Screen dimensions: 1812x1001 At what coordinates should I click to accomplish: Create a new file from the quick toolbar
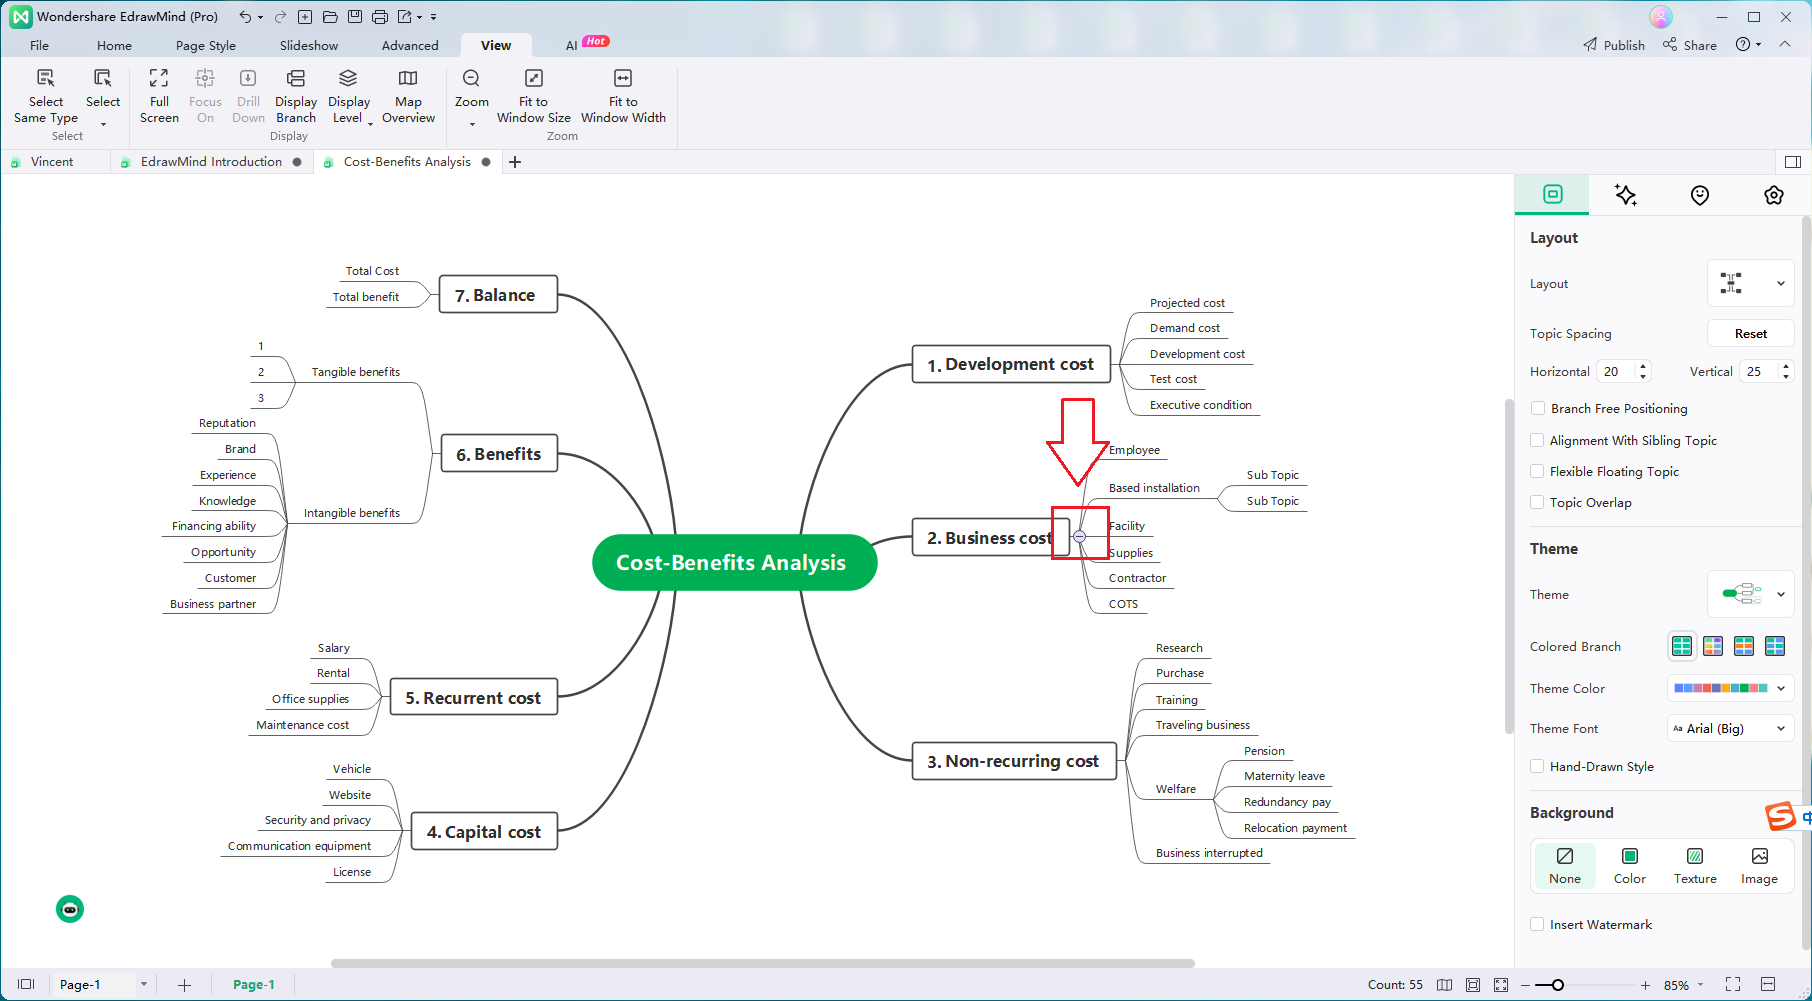(x=305, y=17)
